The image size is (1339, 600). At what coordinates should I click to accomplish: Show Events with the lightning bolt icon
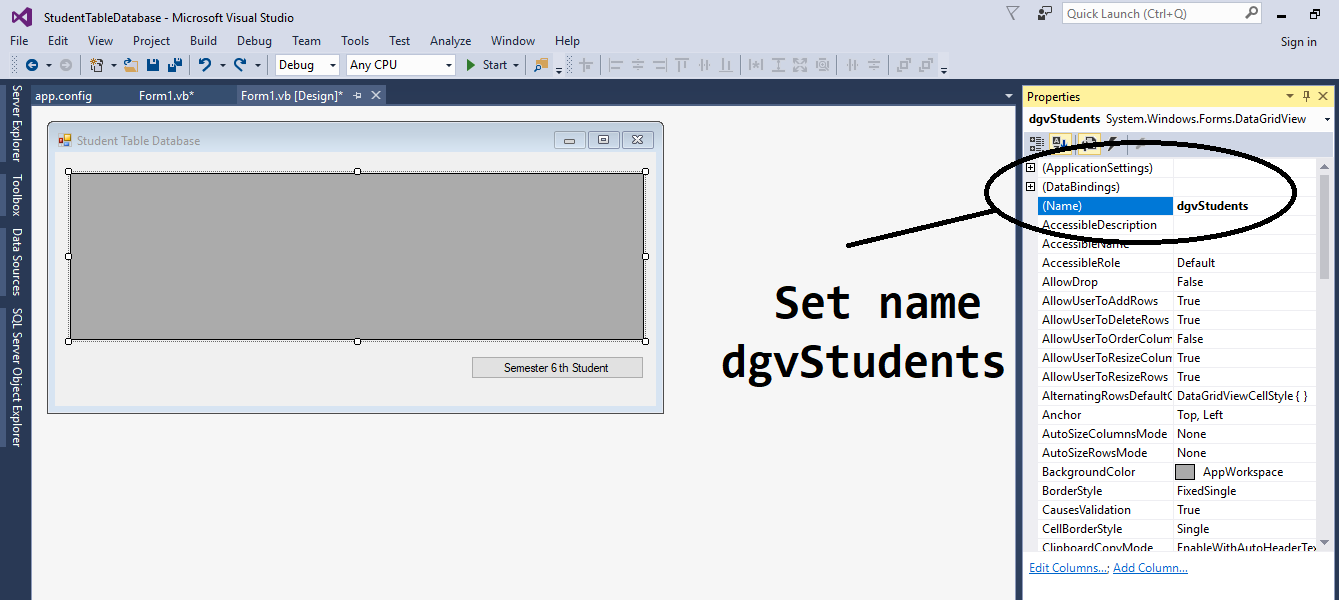(x=1113, y=144)
